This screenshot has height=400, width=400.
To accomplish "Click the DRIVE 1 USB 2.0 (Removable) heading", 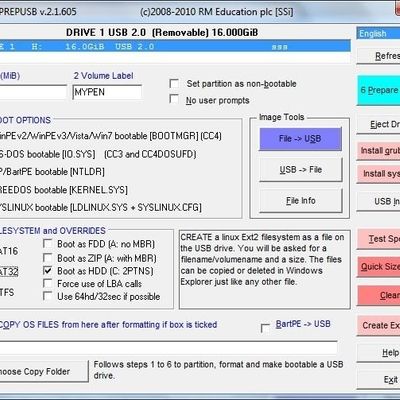I will point(162,32).
